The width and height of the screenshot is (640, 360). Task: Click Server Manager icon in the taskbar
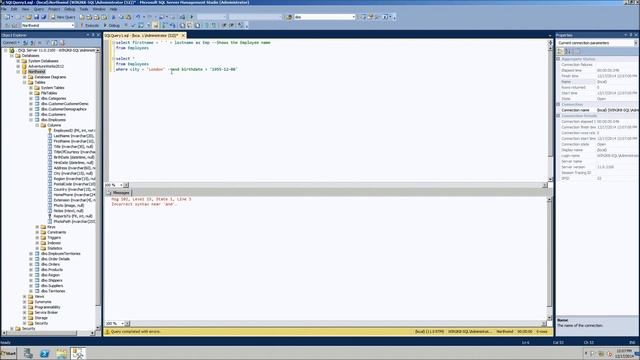pos(28,353)
